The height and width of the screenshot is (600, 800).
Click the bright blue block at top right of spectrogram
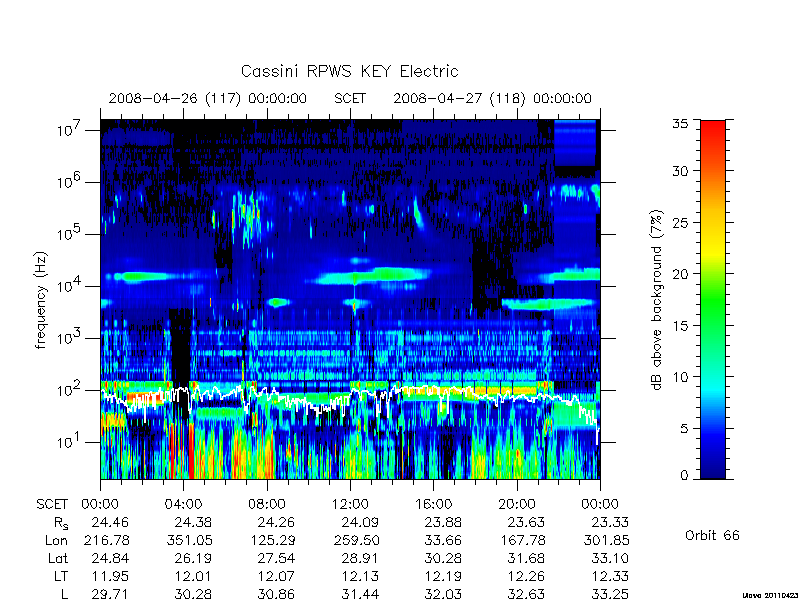(575, 143)
